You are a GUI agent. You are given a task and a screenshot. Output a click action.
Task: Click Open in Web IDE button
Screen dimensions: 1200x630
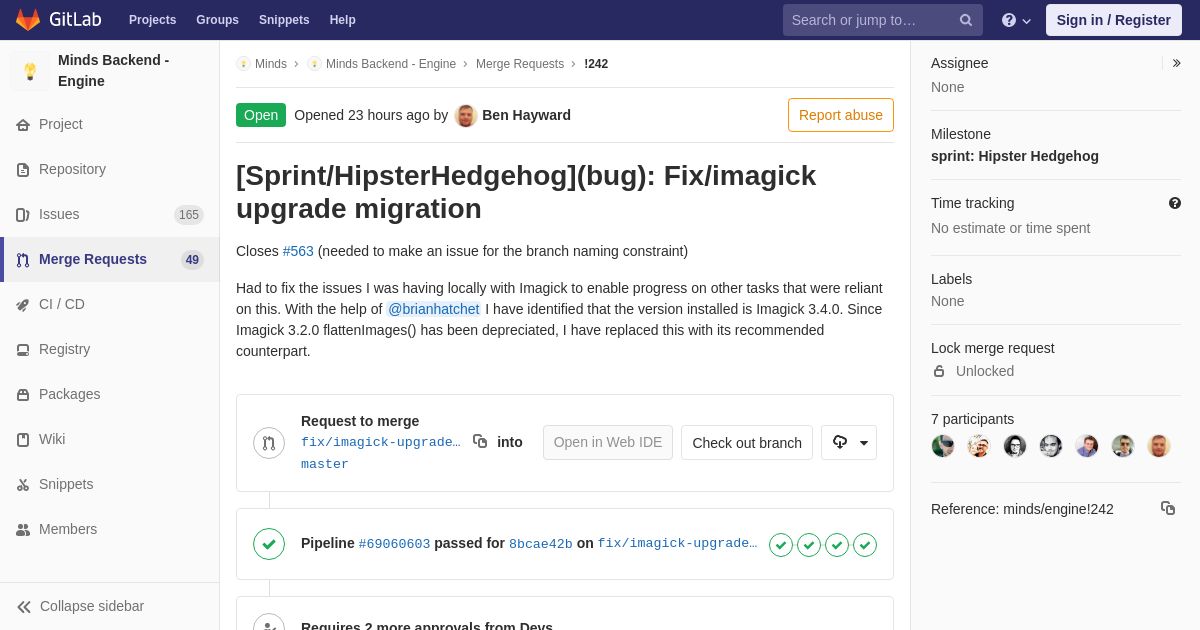click(x=608, y=442)
